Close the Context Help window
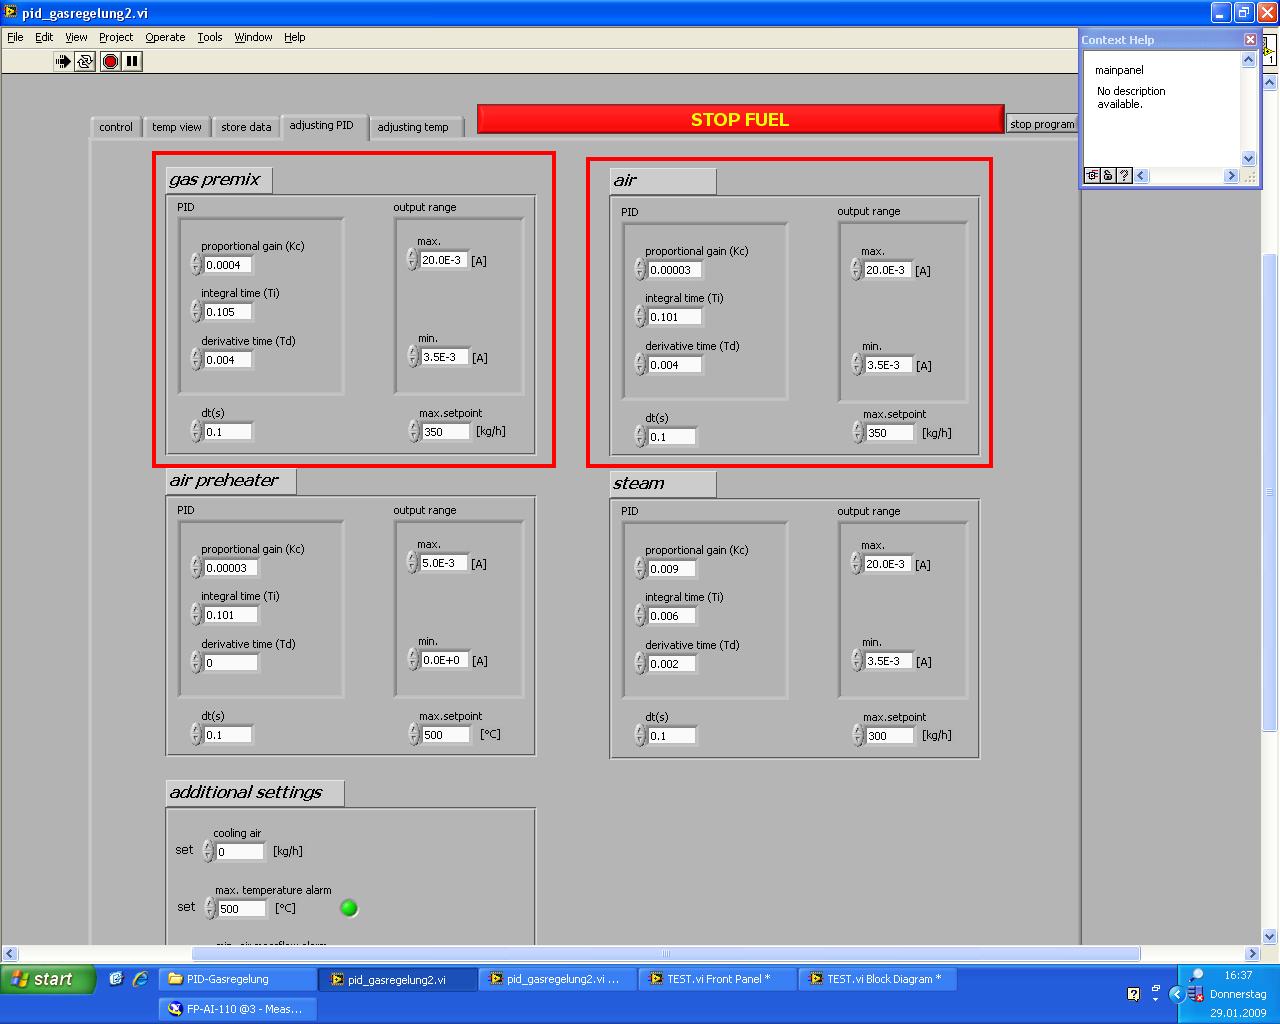Screen dimensions: 1280x1024 pyautogui.click(x=1250, y=39)
